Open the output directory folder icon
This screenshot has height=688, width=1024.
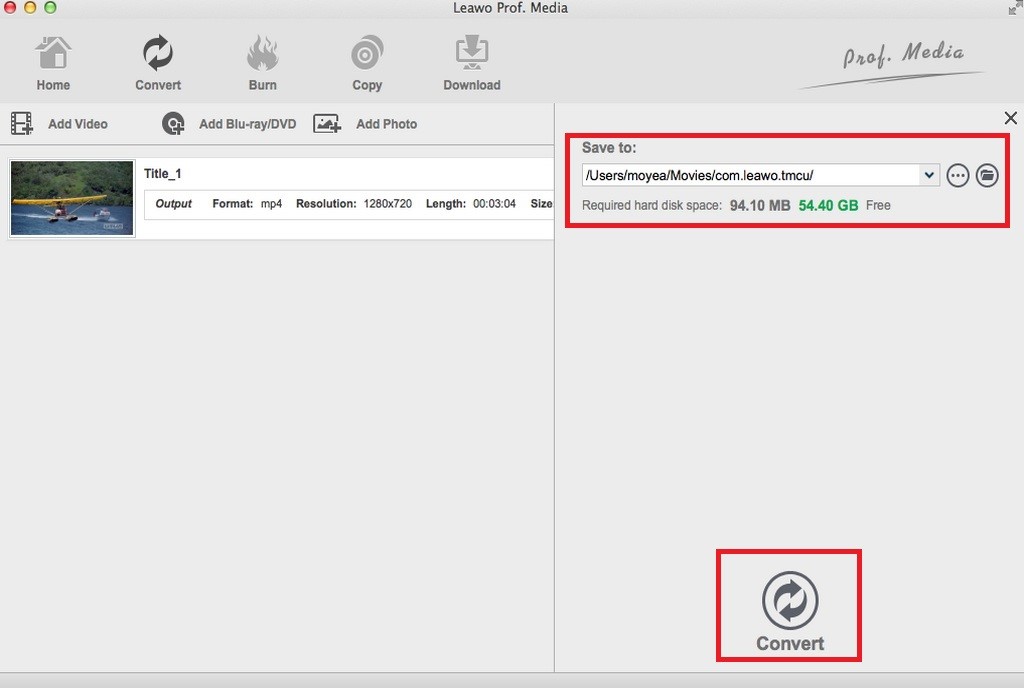(987, 174)
